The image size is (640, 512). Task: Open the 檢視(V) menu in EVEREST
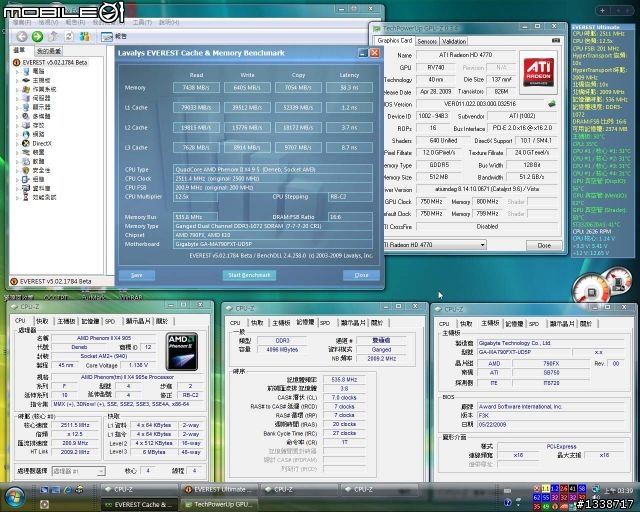click(48, 22)
